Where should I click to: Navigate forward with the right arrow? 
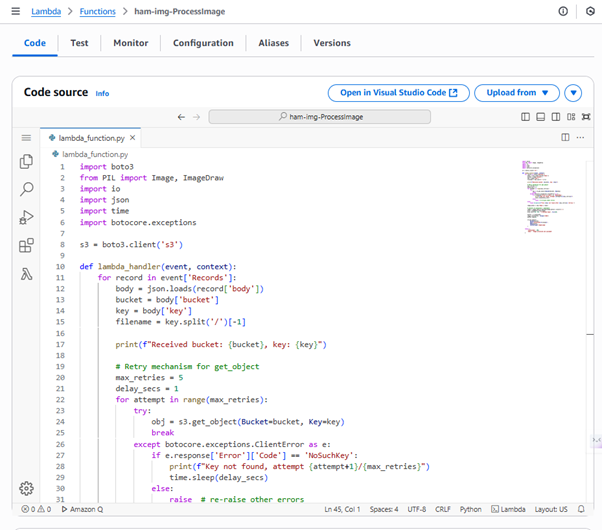(x=197, y=117)
